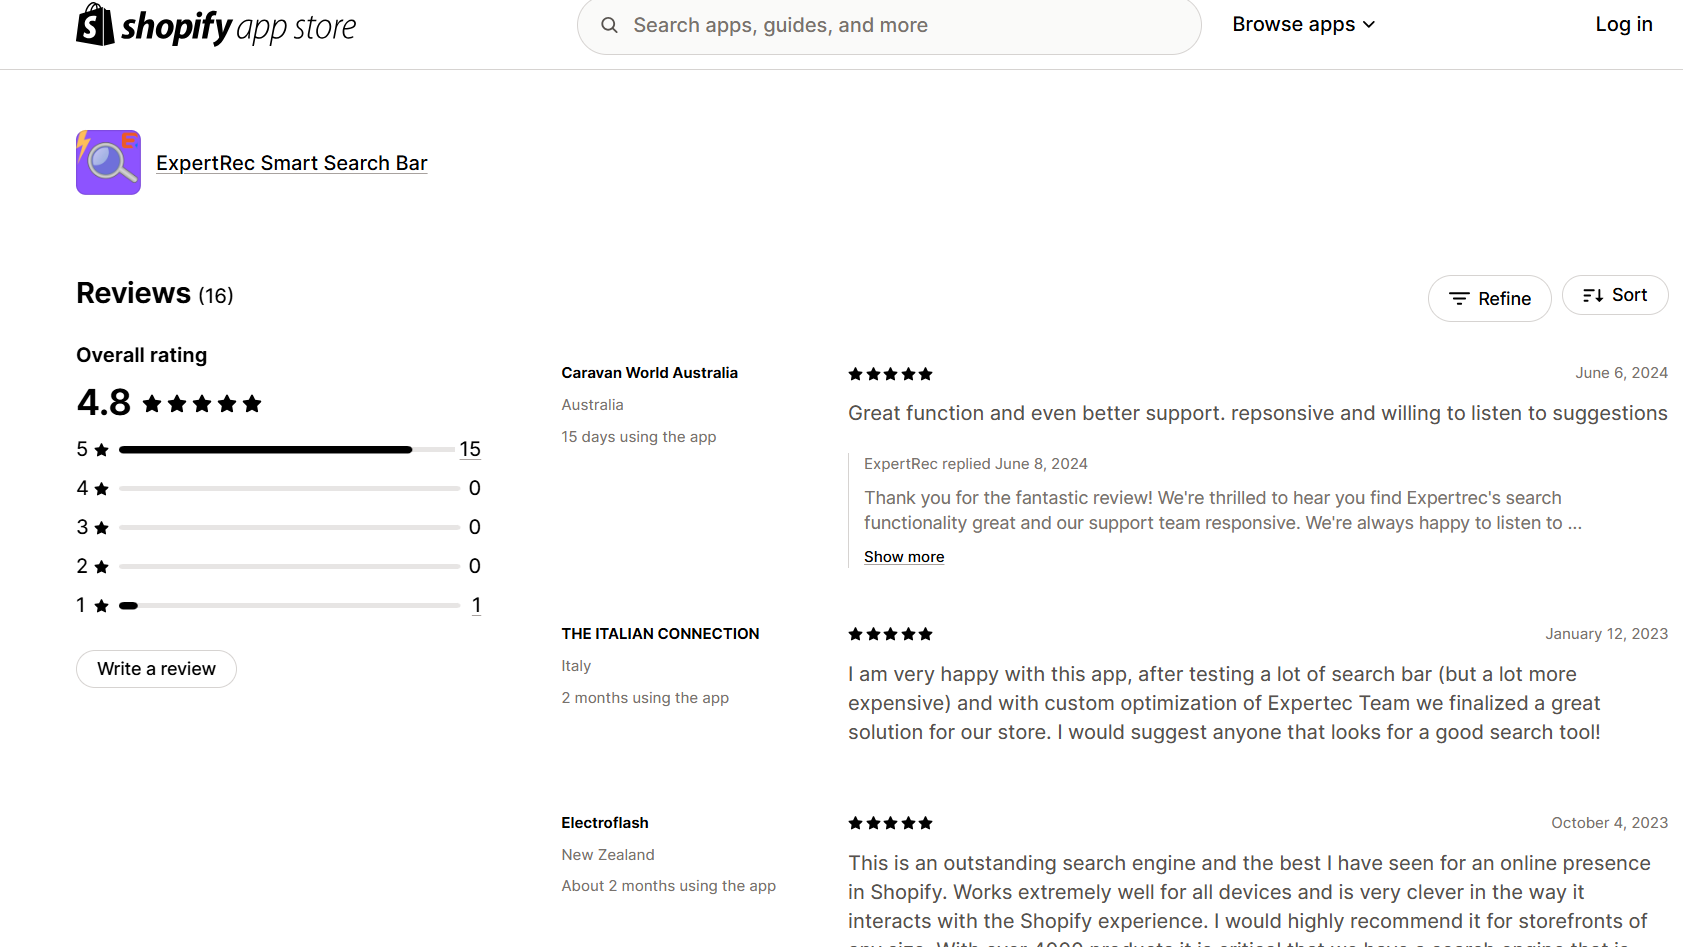Expand the Browse apps dropdown
This screenshot has height=947, width=1683.
pyautogui.click(x=1303, y=24)
